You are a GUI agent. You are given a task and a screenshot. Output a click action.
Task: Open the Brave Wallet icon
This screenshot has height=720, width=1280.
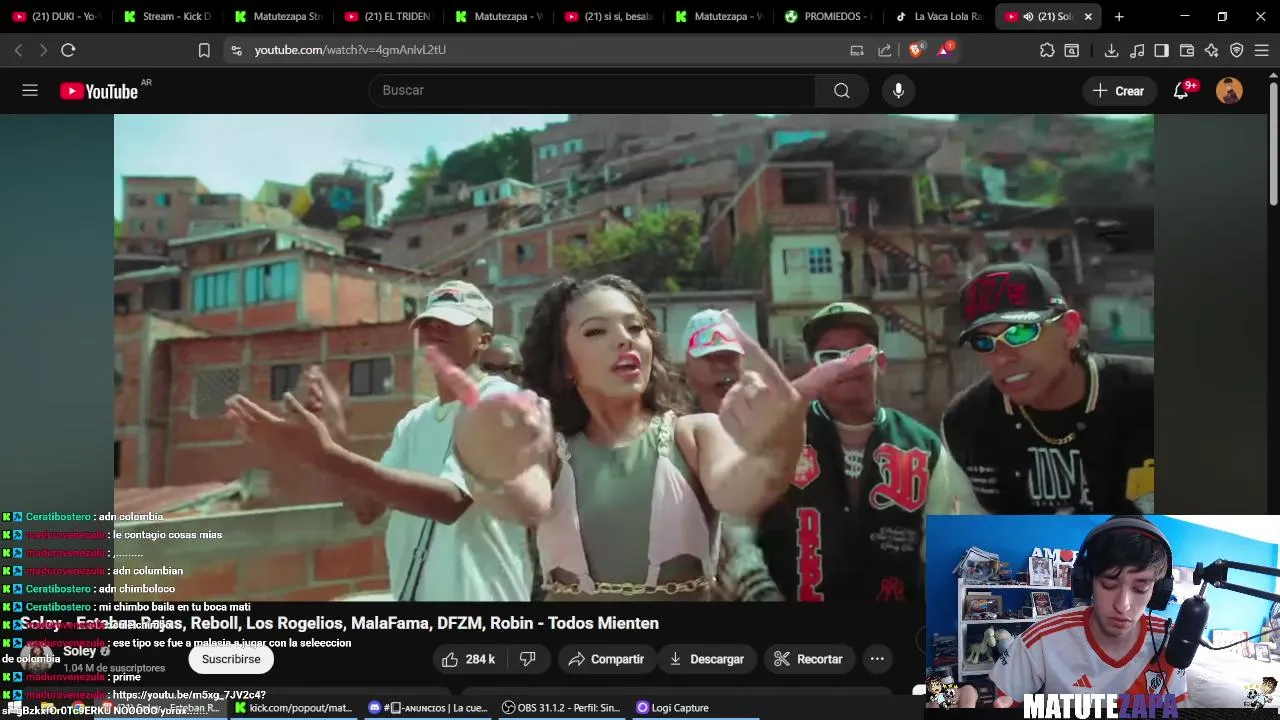point(1187,50)
